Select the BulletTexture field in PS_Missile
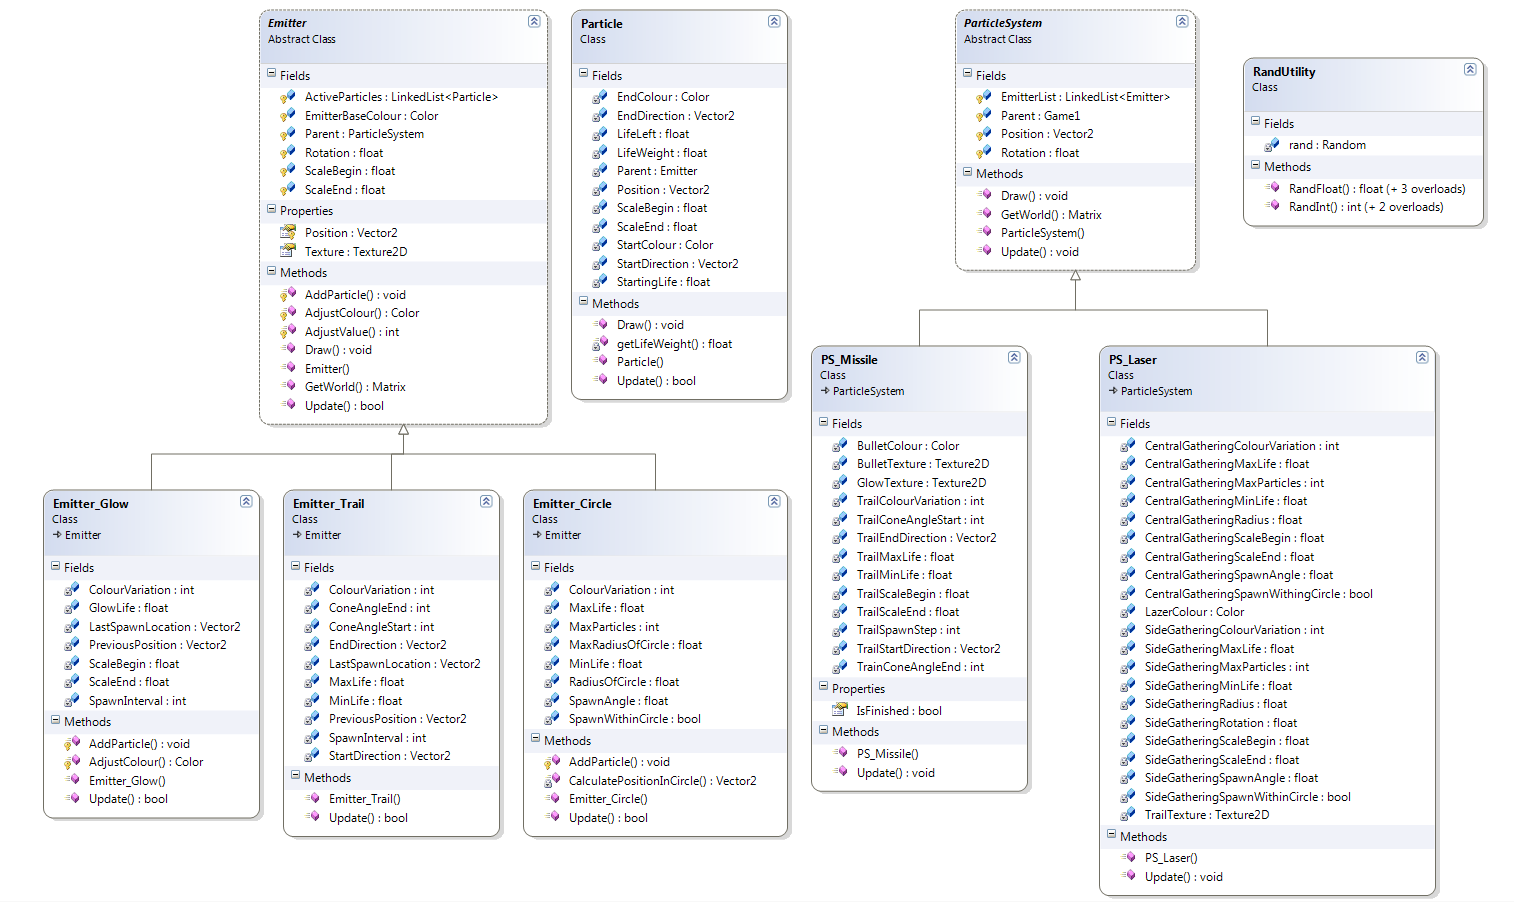 (922, 464)
